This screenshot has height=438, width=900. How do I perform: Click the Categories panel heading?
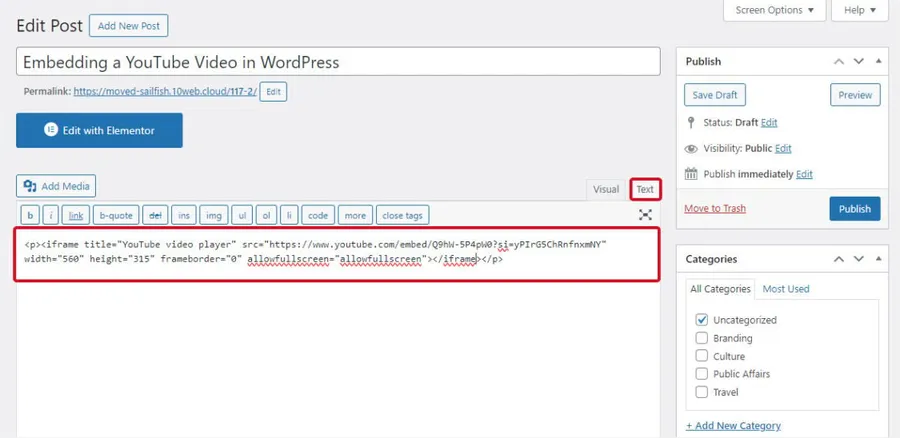pyautogui.click(x=712, y=259)
